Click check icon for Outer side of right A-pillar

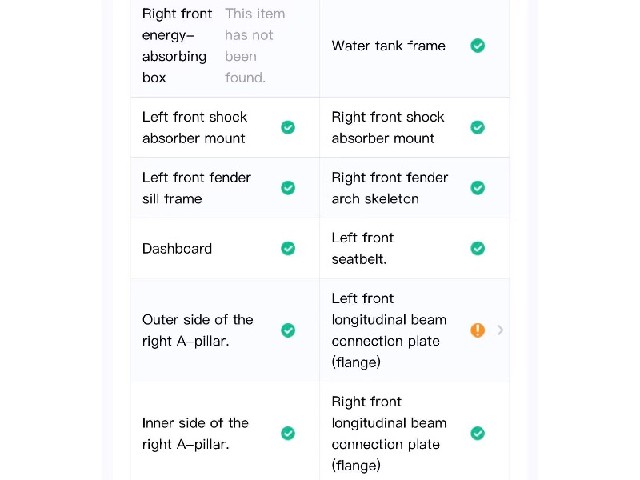(288, 330)
